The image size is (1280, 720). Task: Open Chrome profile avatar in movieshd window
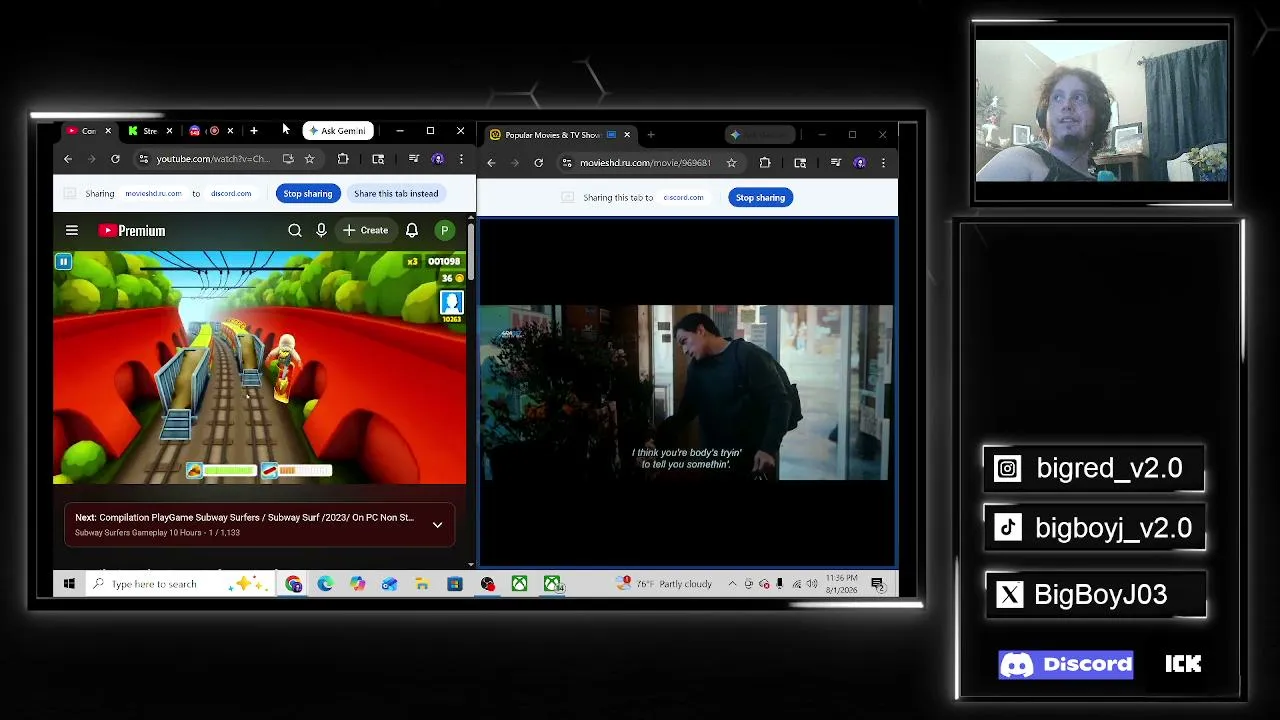pos(859,163)
